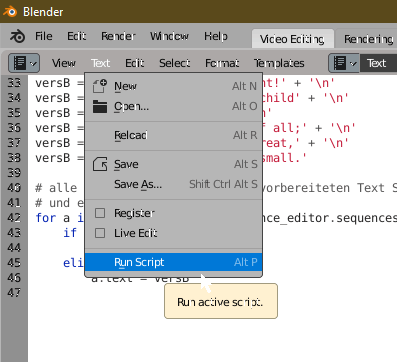Expand the text datablock dropdown arrow

(x=353, y=63)
